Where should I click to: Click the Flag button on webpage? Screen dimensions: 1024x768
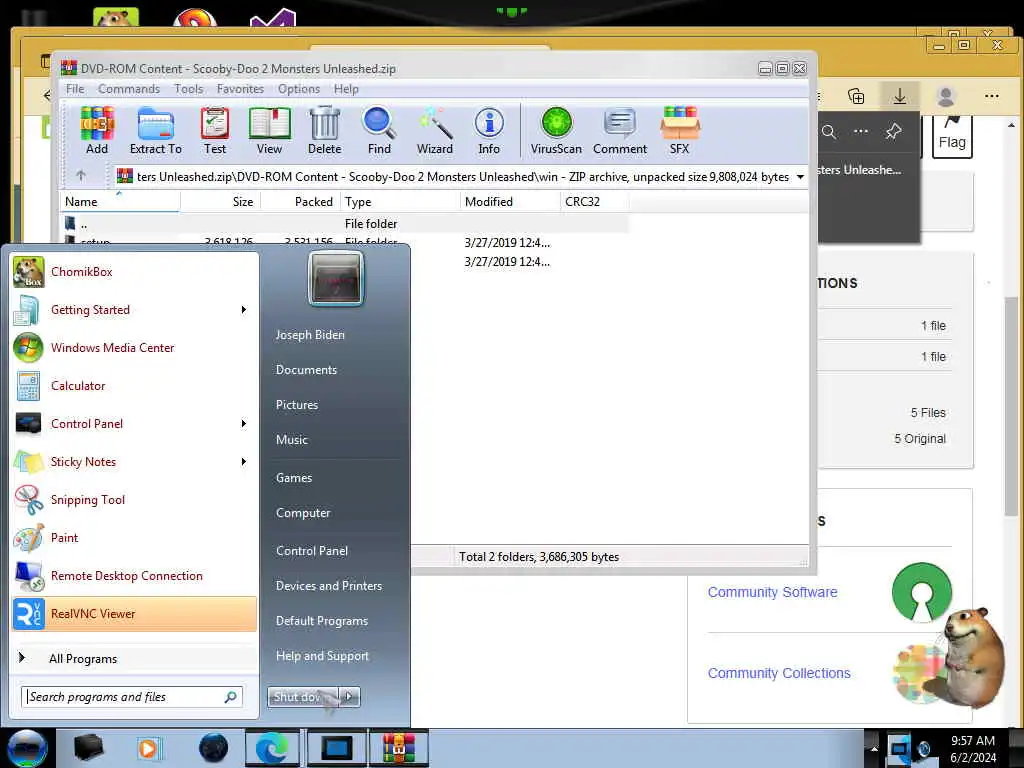pos(952,135)
